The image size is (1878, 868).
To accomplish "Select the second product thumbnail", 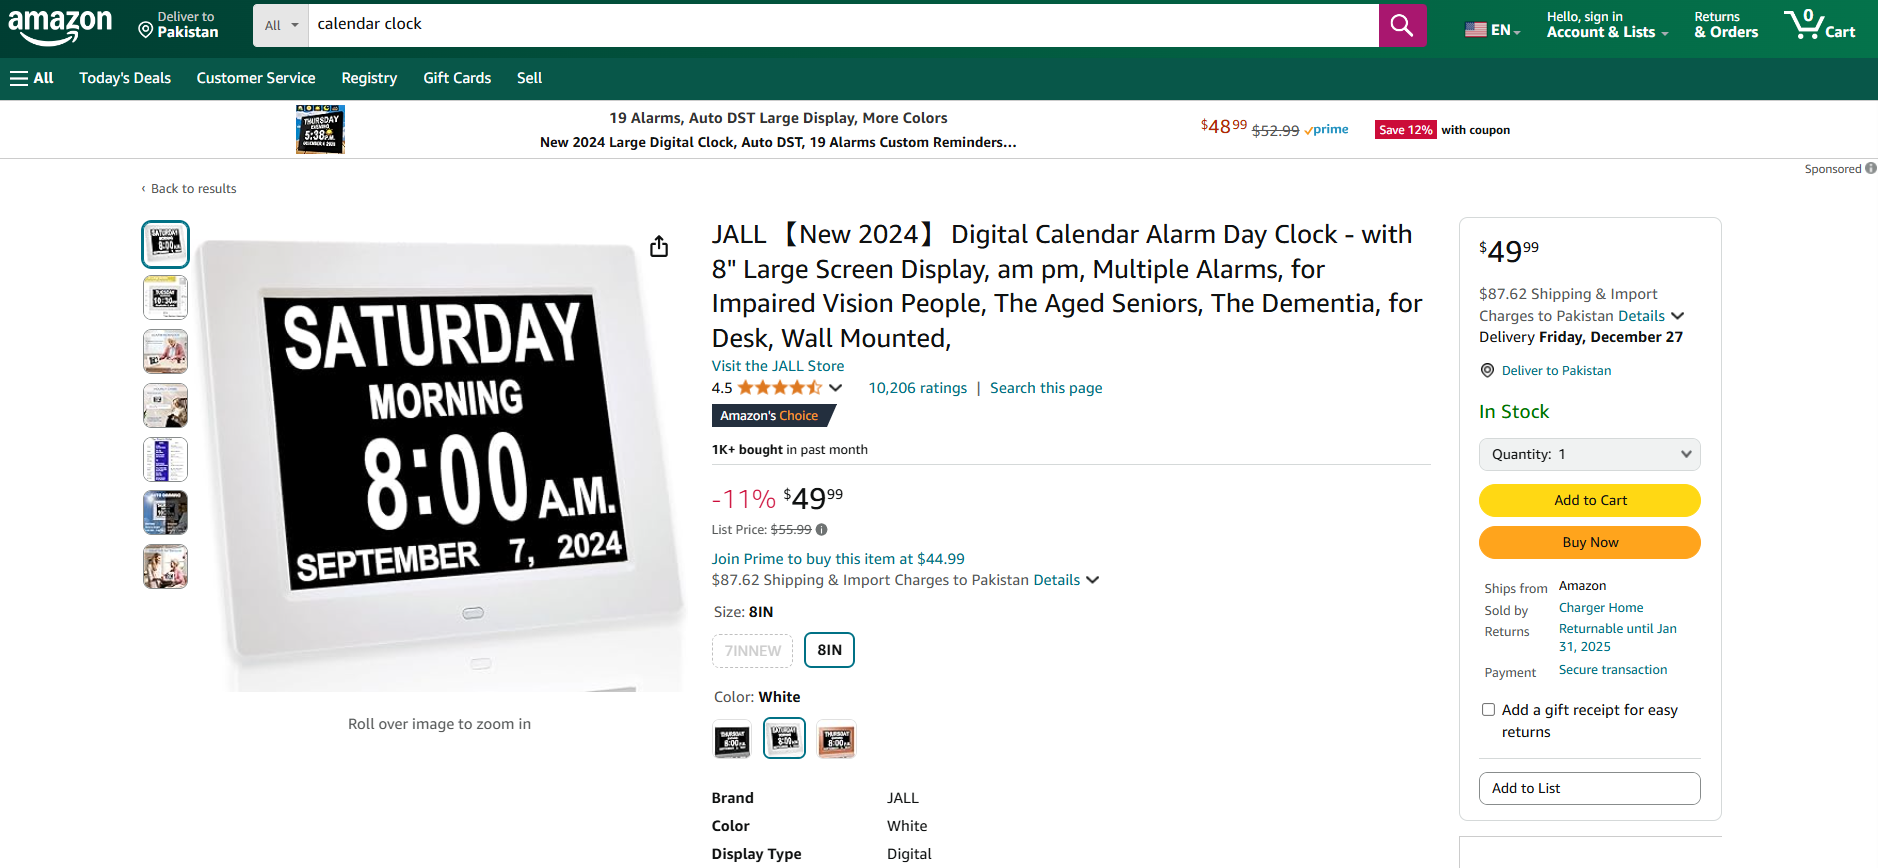I will coord(165,298).
